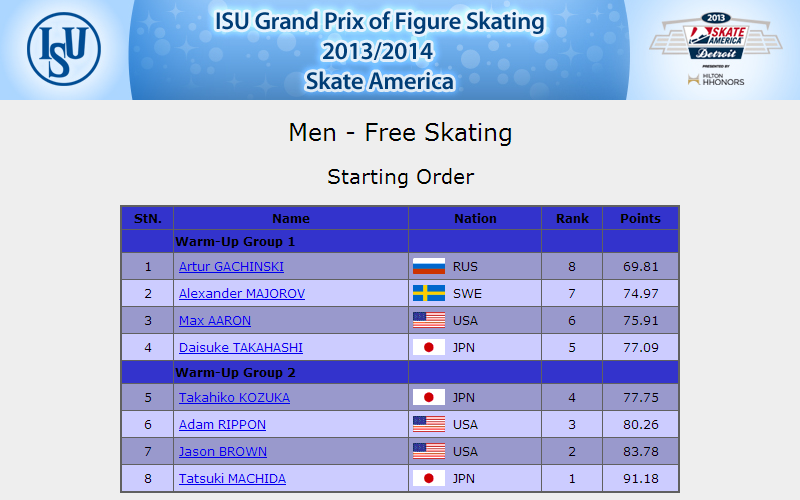Click the ISU circular logo
This screenshot has width=800, height=500.
(x=64, y=49)
